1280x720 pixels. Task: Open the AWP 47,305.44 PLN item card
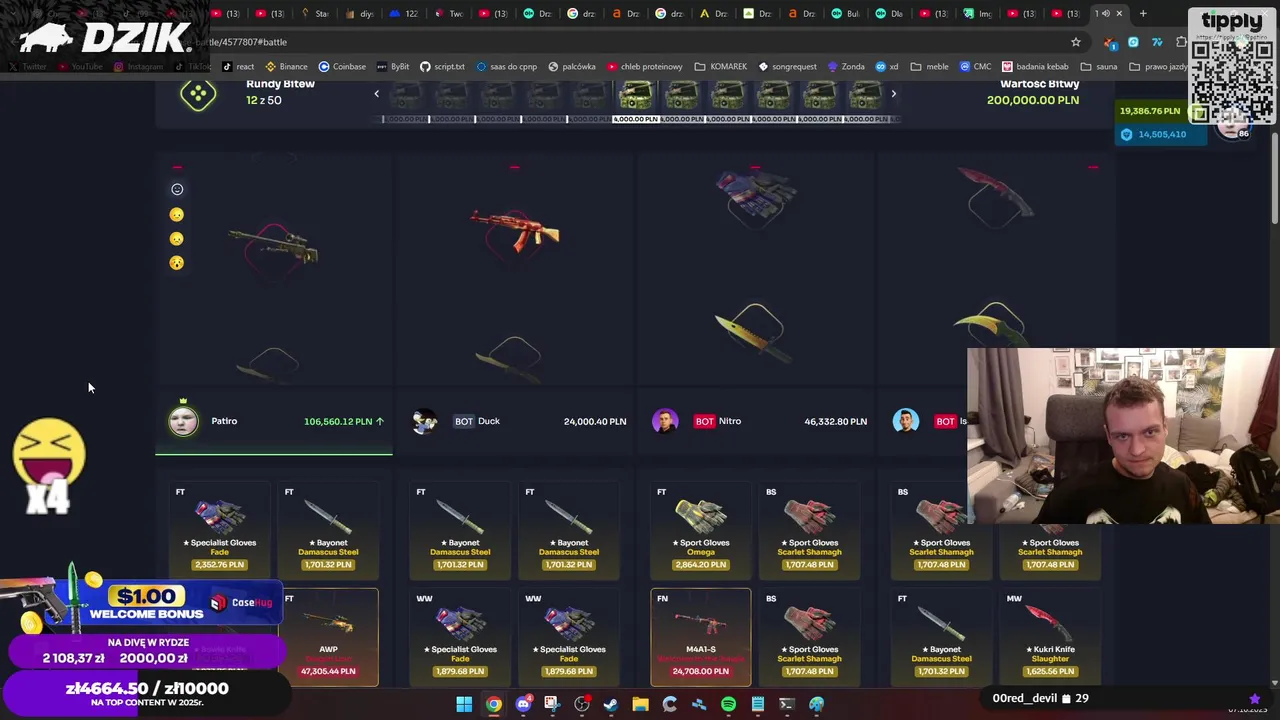pos(328,637)
